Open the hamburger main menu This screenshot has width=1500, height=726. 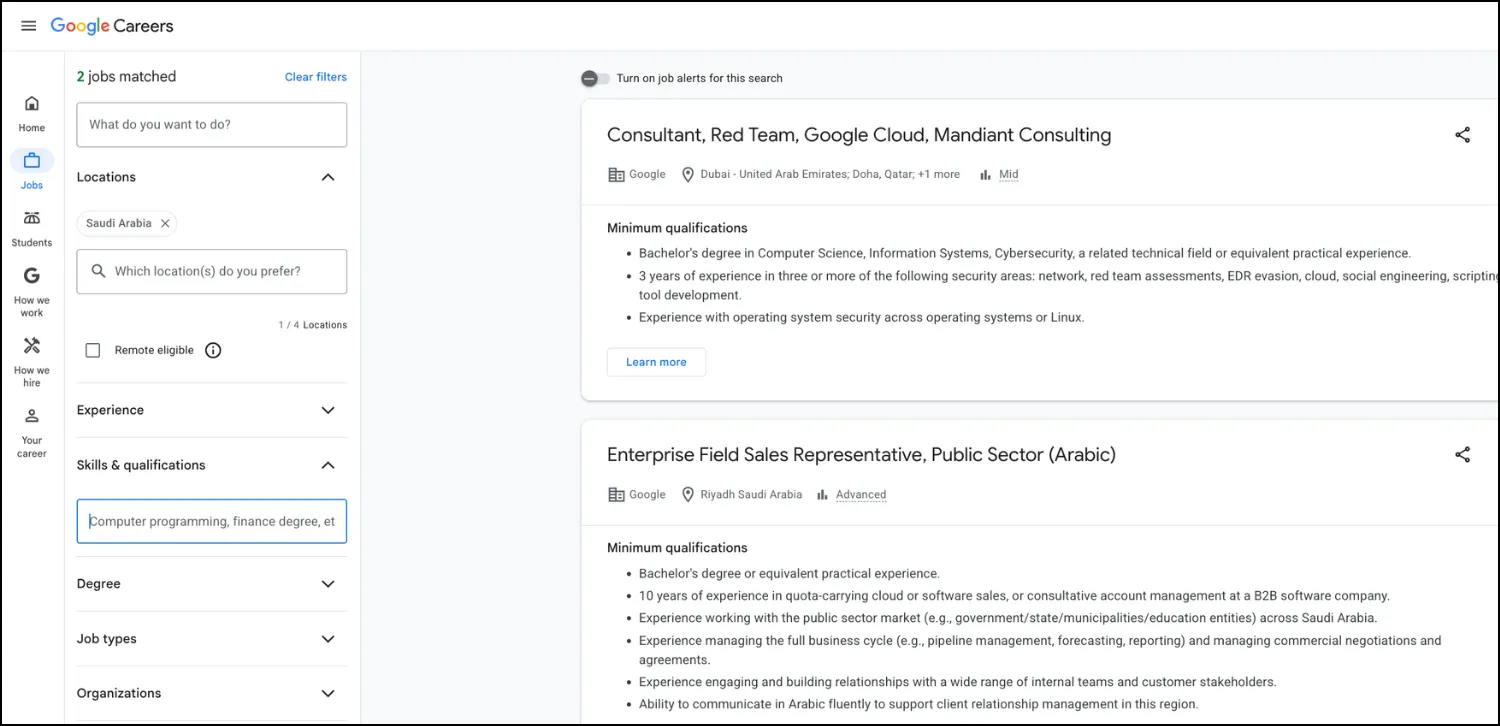pyautogui.click(x=29, y=26)
